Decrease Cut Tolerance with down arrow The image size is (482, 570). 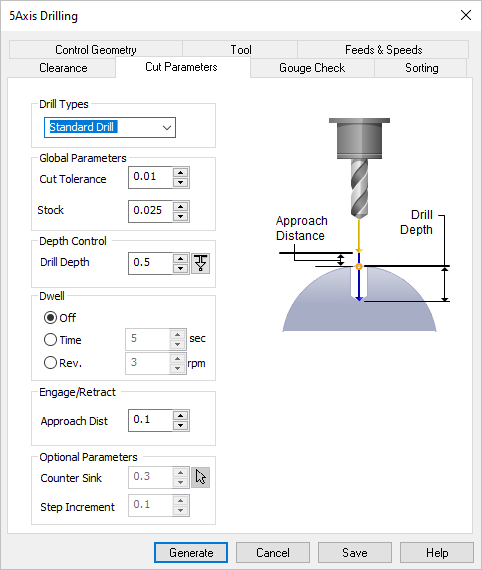(181, 182)
